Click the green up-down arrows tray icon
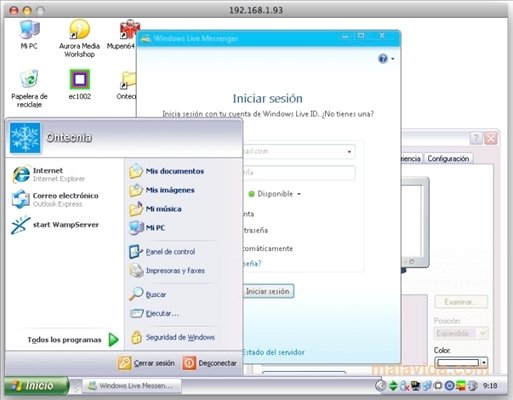Image resolution: width=513 pixels, height=400 pixels. pos(393,386)
